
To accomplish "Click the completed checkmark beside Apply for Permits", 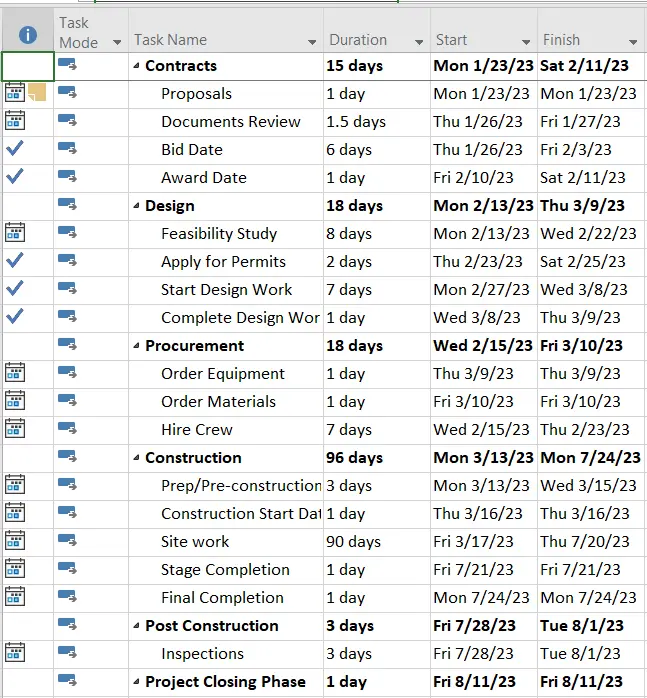I will tap(15, 261).
